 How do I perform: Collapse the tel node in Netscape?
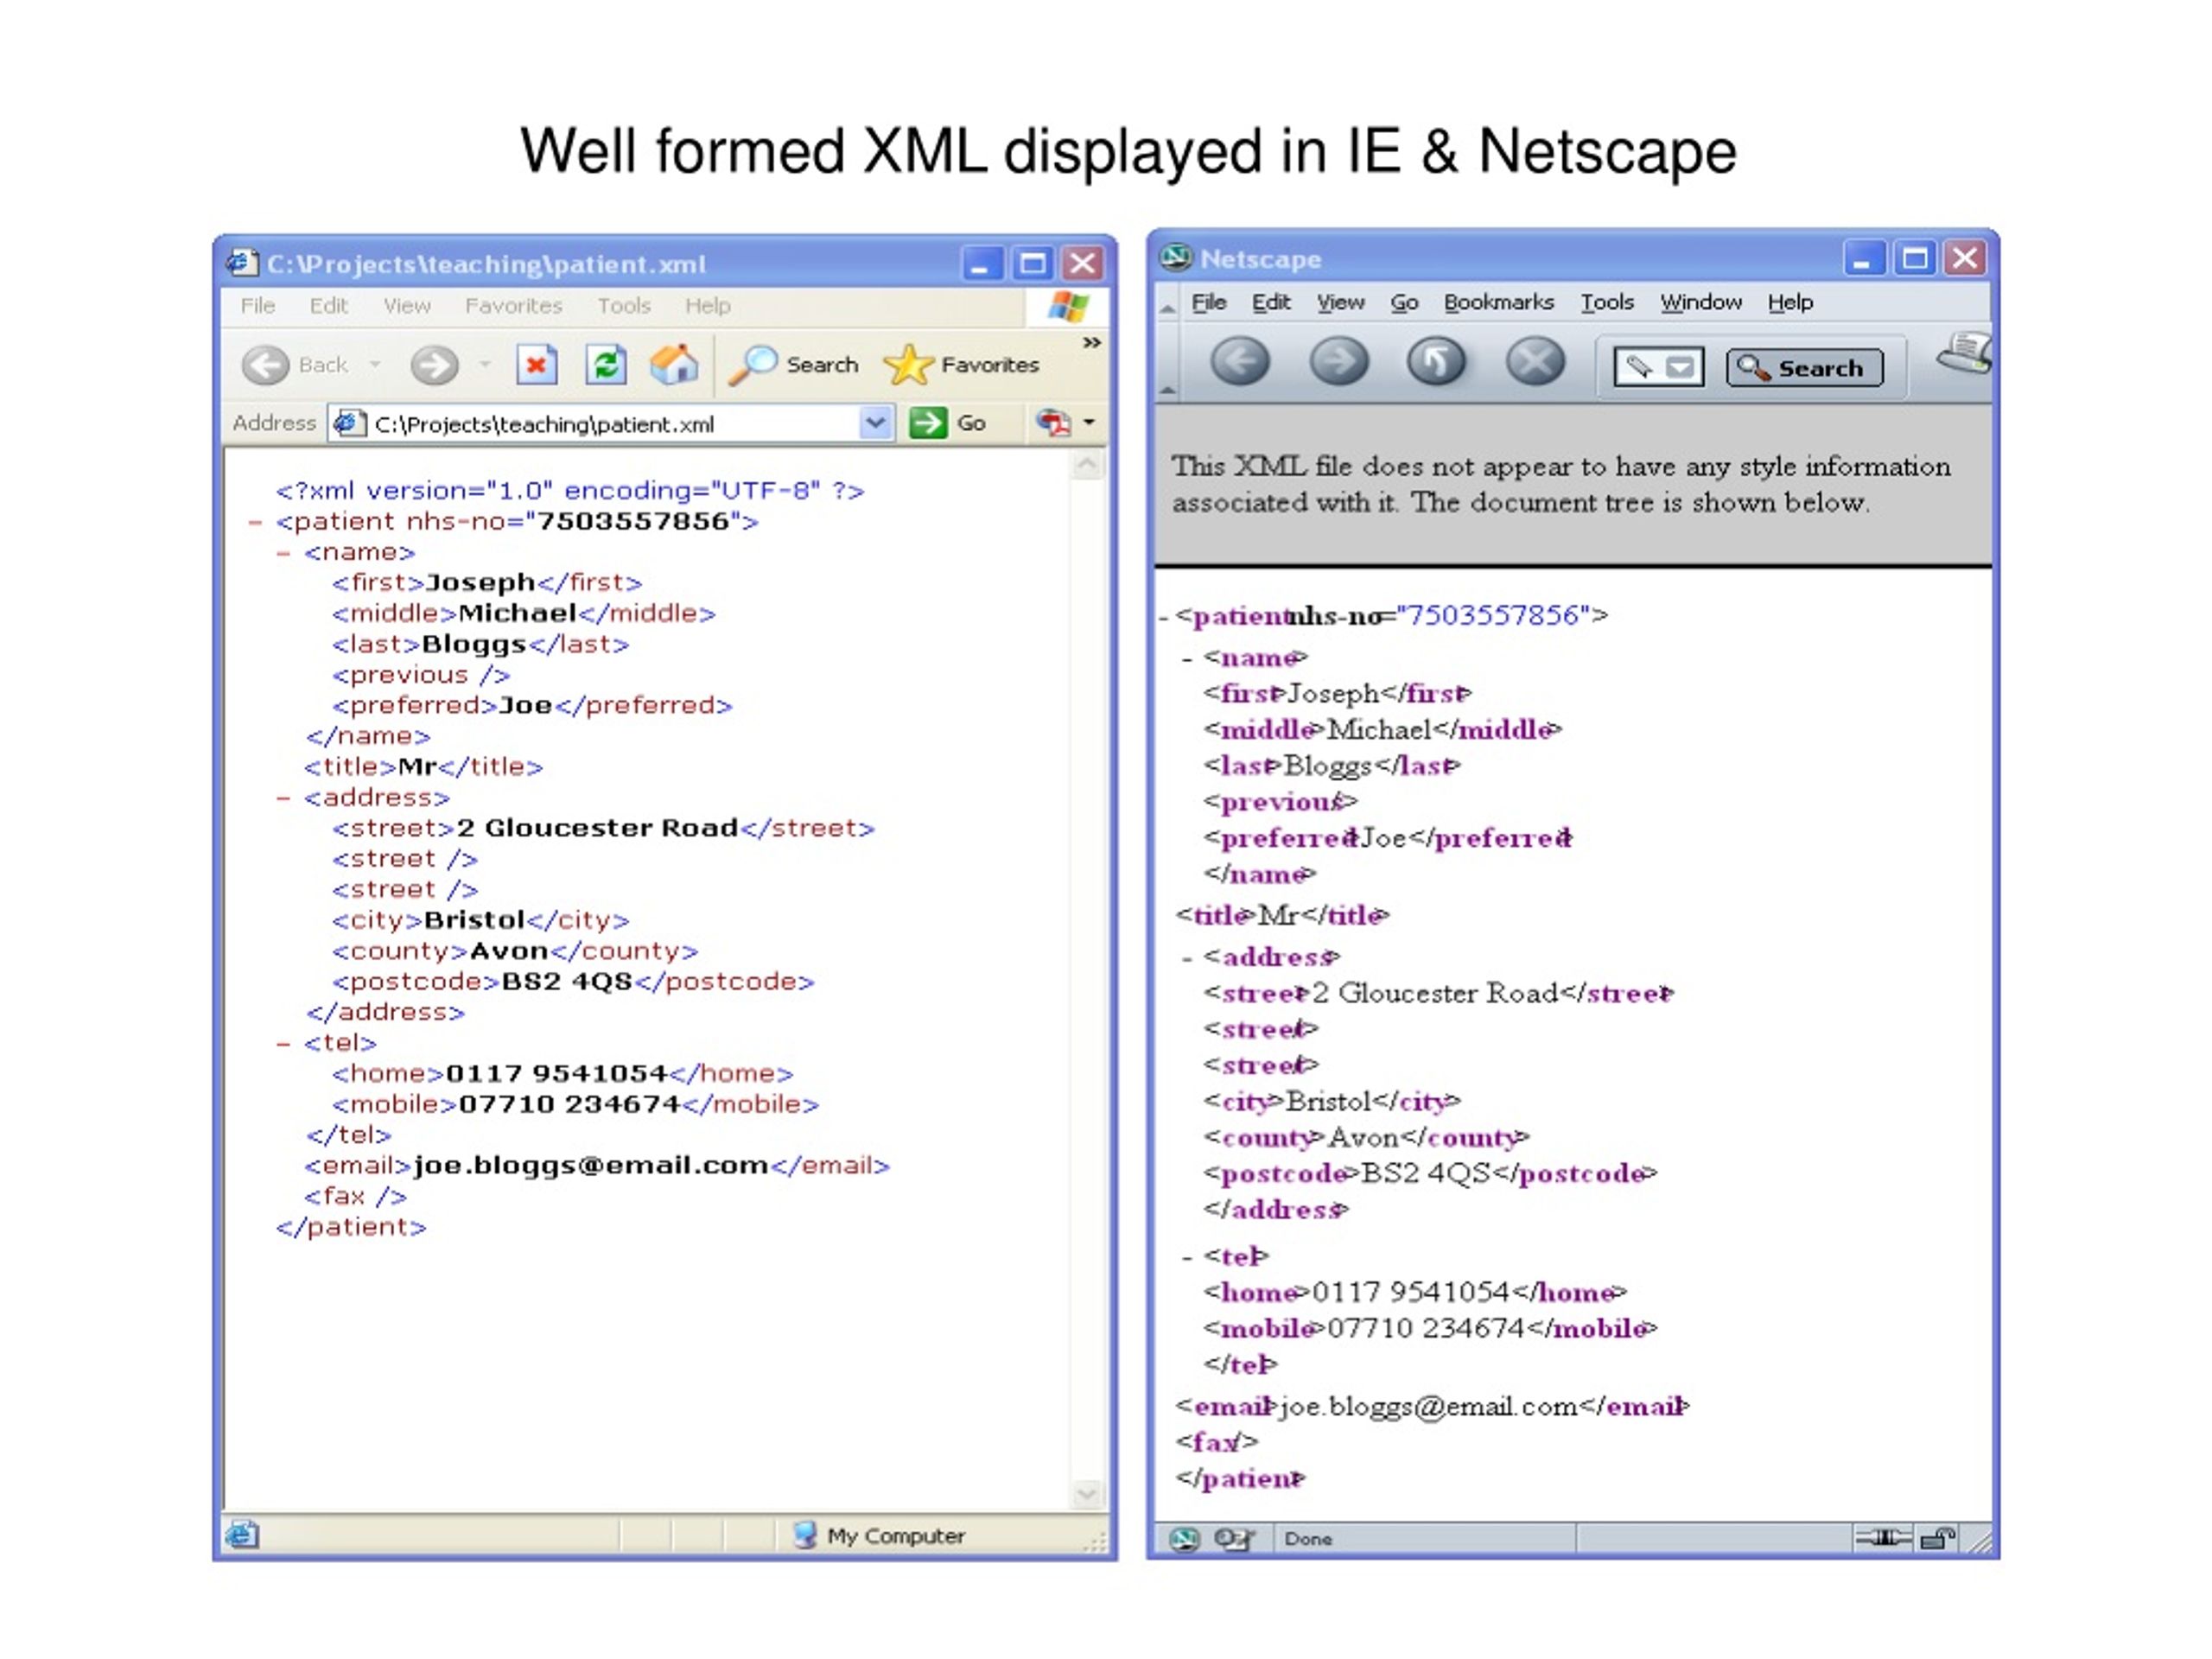tap(1187, 1258)
